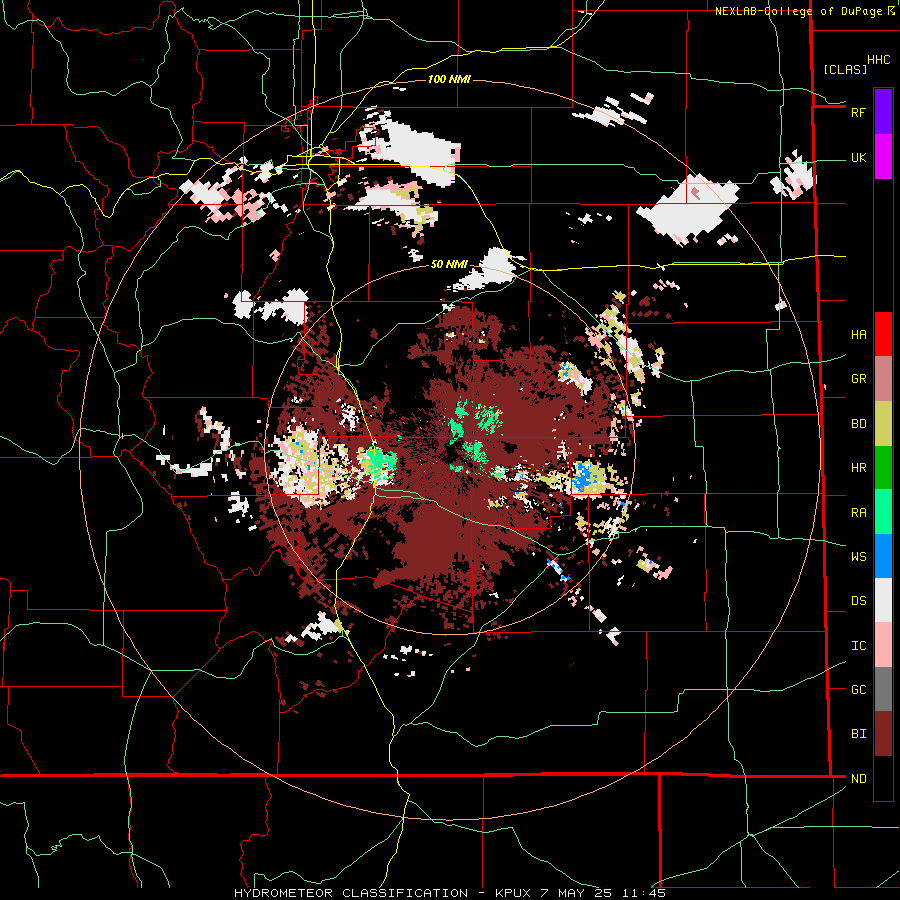Click the WS blue legend swatch
Image resolution: width=900 pixels, height=900 pixels.
883,556
